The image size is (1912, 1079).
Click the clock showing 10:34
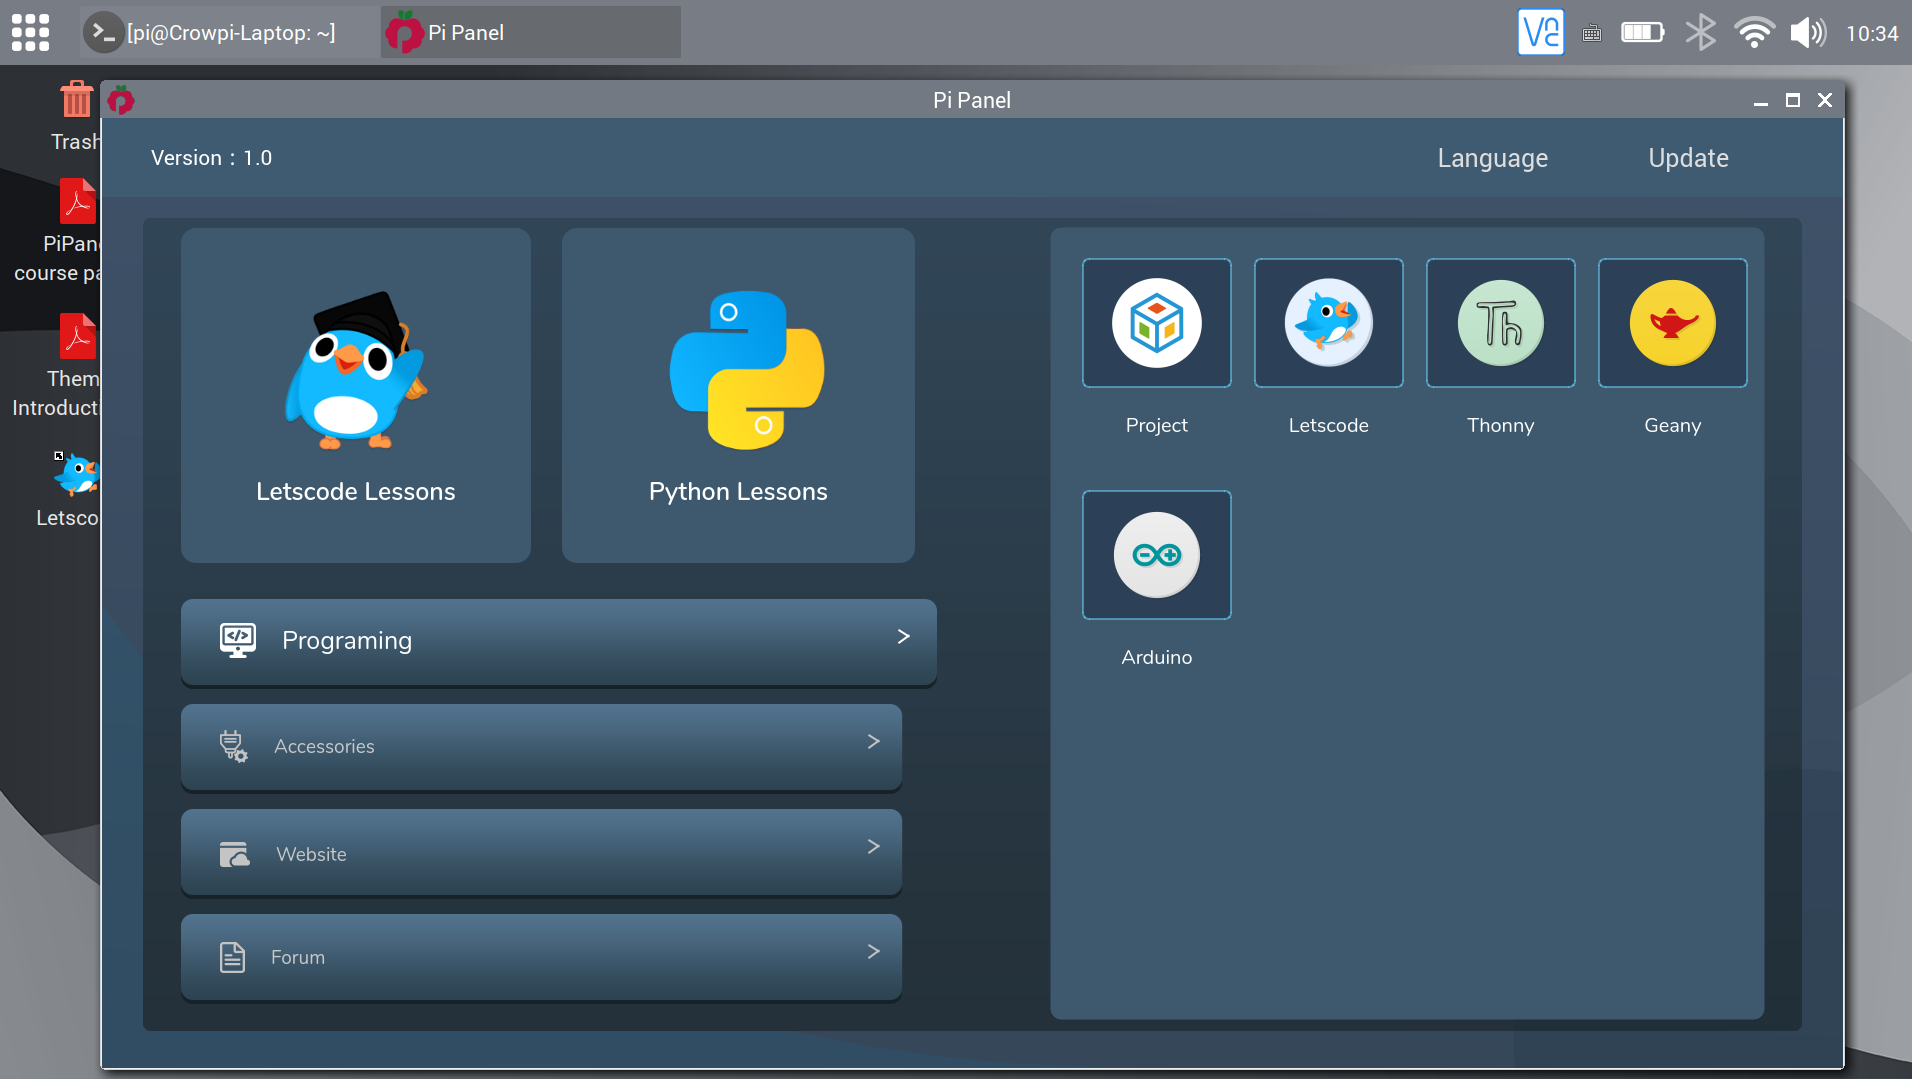(1872, 33)
